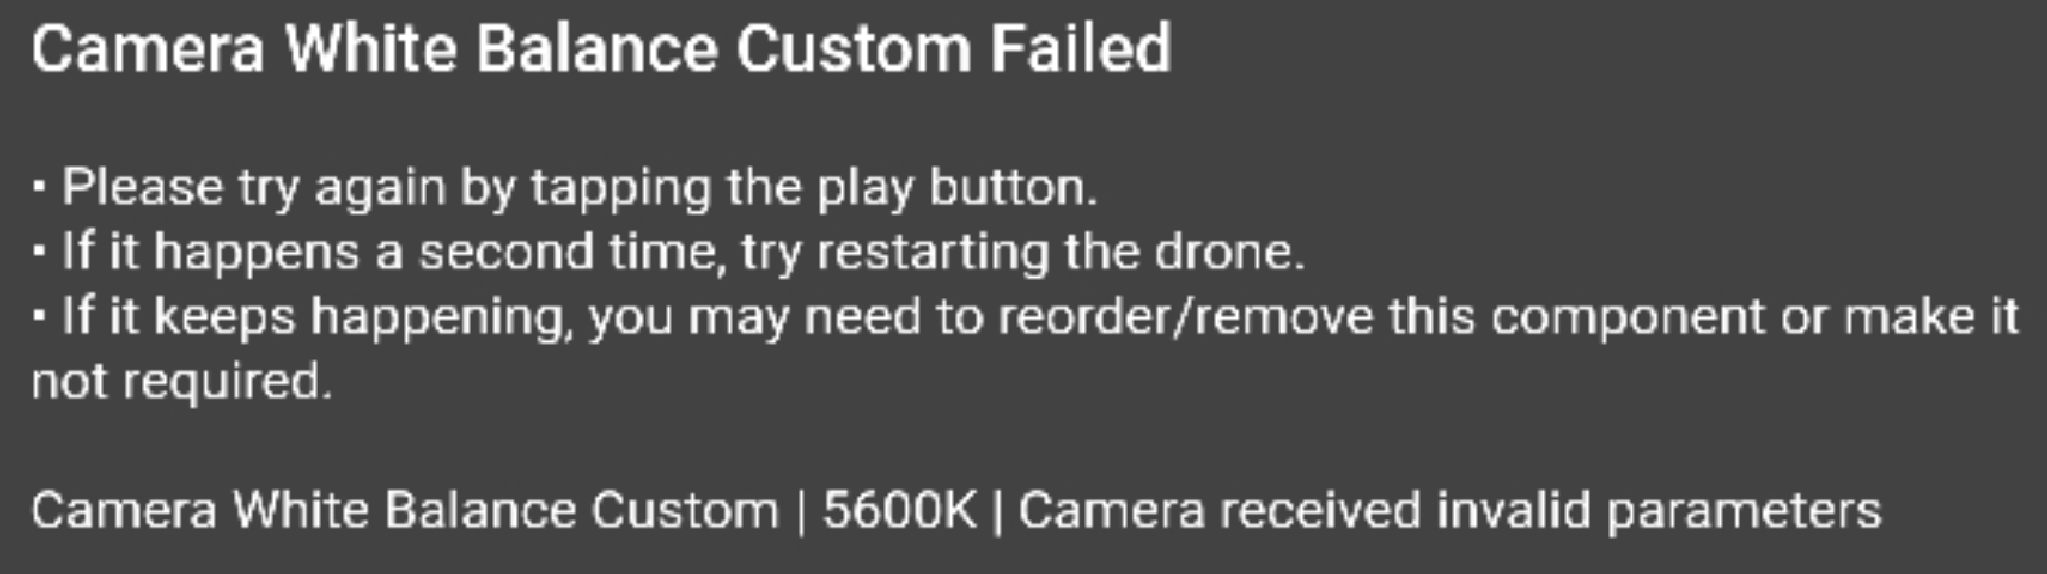Click the bullet marker before 'If it happens'

39,252
